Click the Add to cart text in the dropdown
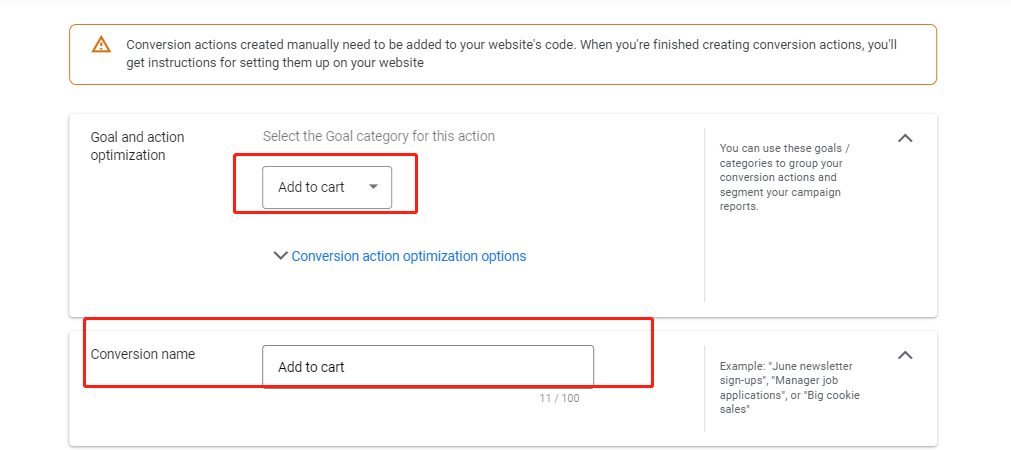 click(311, 187)
